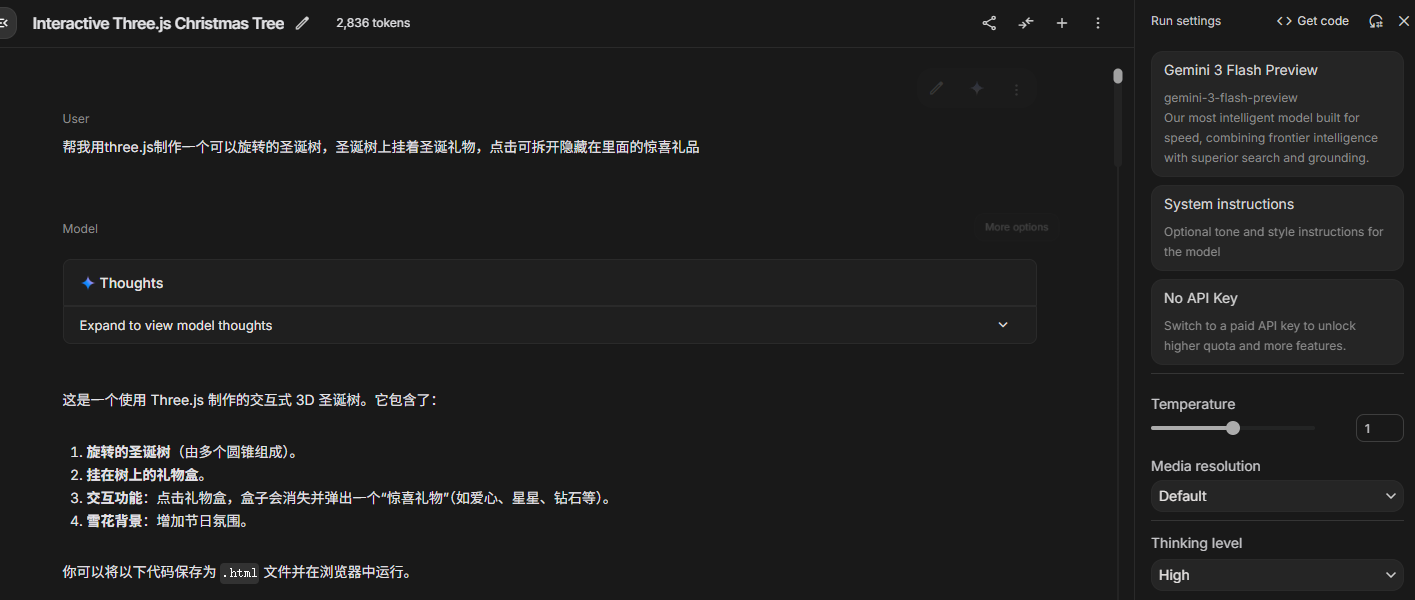Click the No API Key card
Image resolution: width=1415 pixels, height=600 pixels.
tap(1277, 322)
